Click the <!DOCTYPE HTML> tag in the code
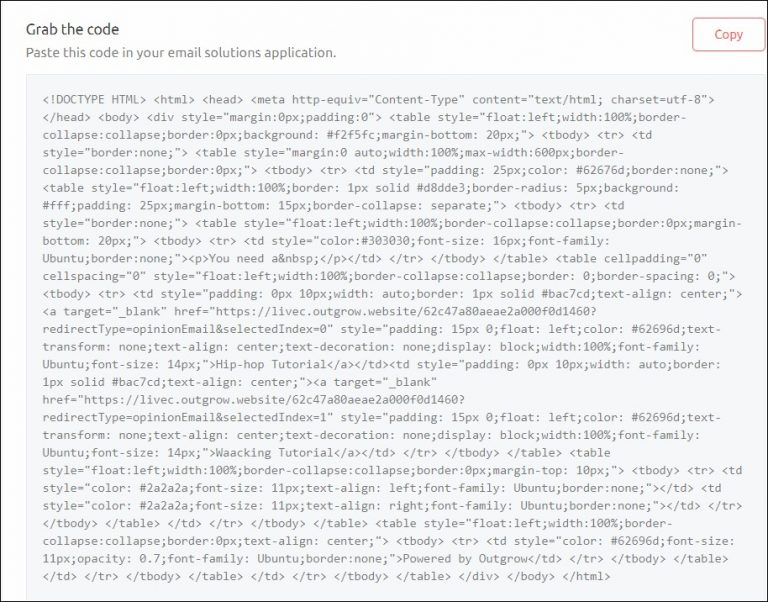 pos(95,99)
